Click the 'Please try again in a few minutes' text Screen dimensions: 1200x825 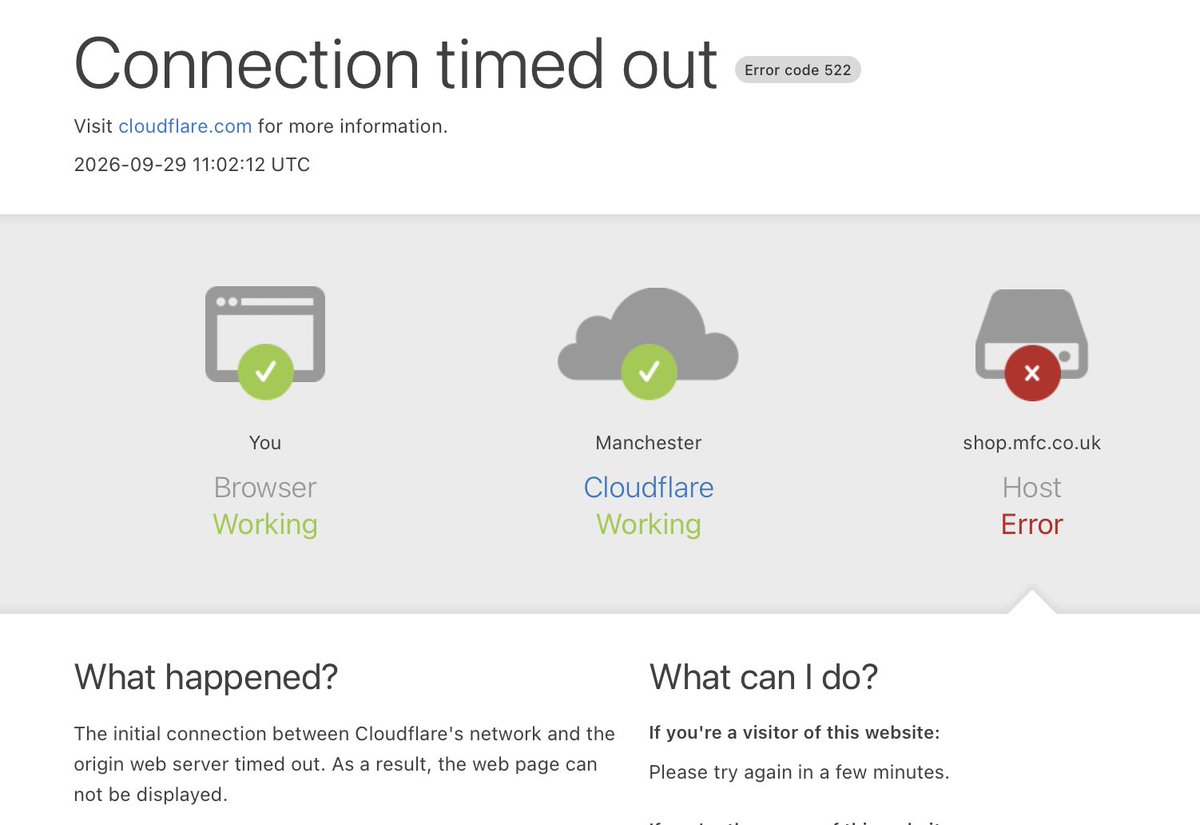[x=799, y=772]
